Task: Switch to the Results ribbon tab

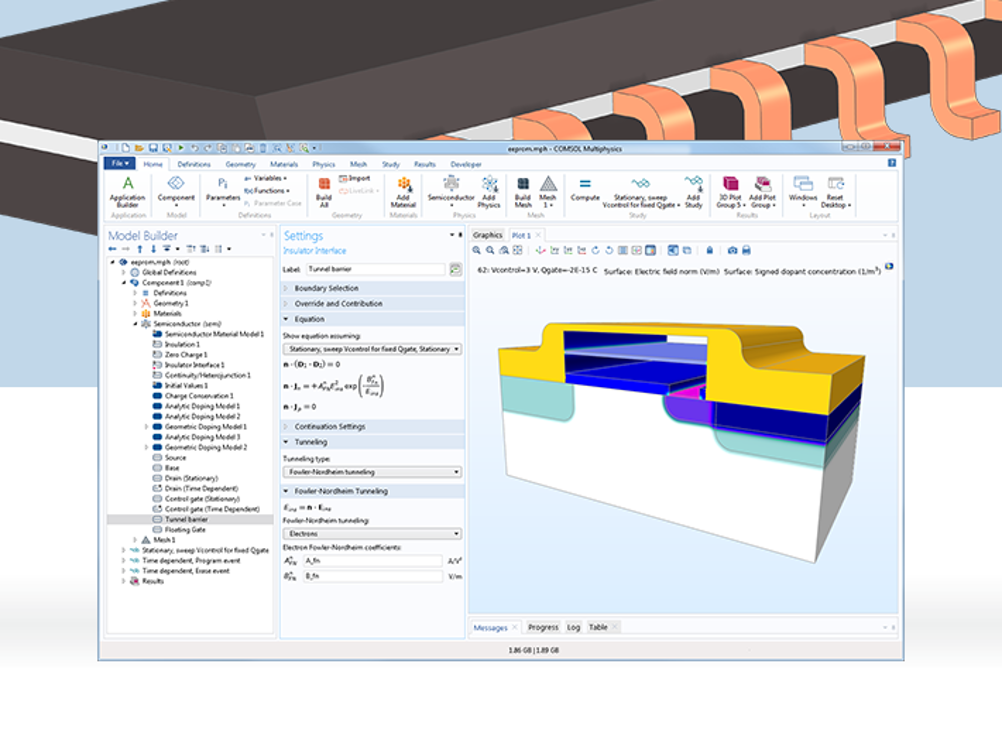Action: 424,164
